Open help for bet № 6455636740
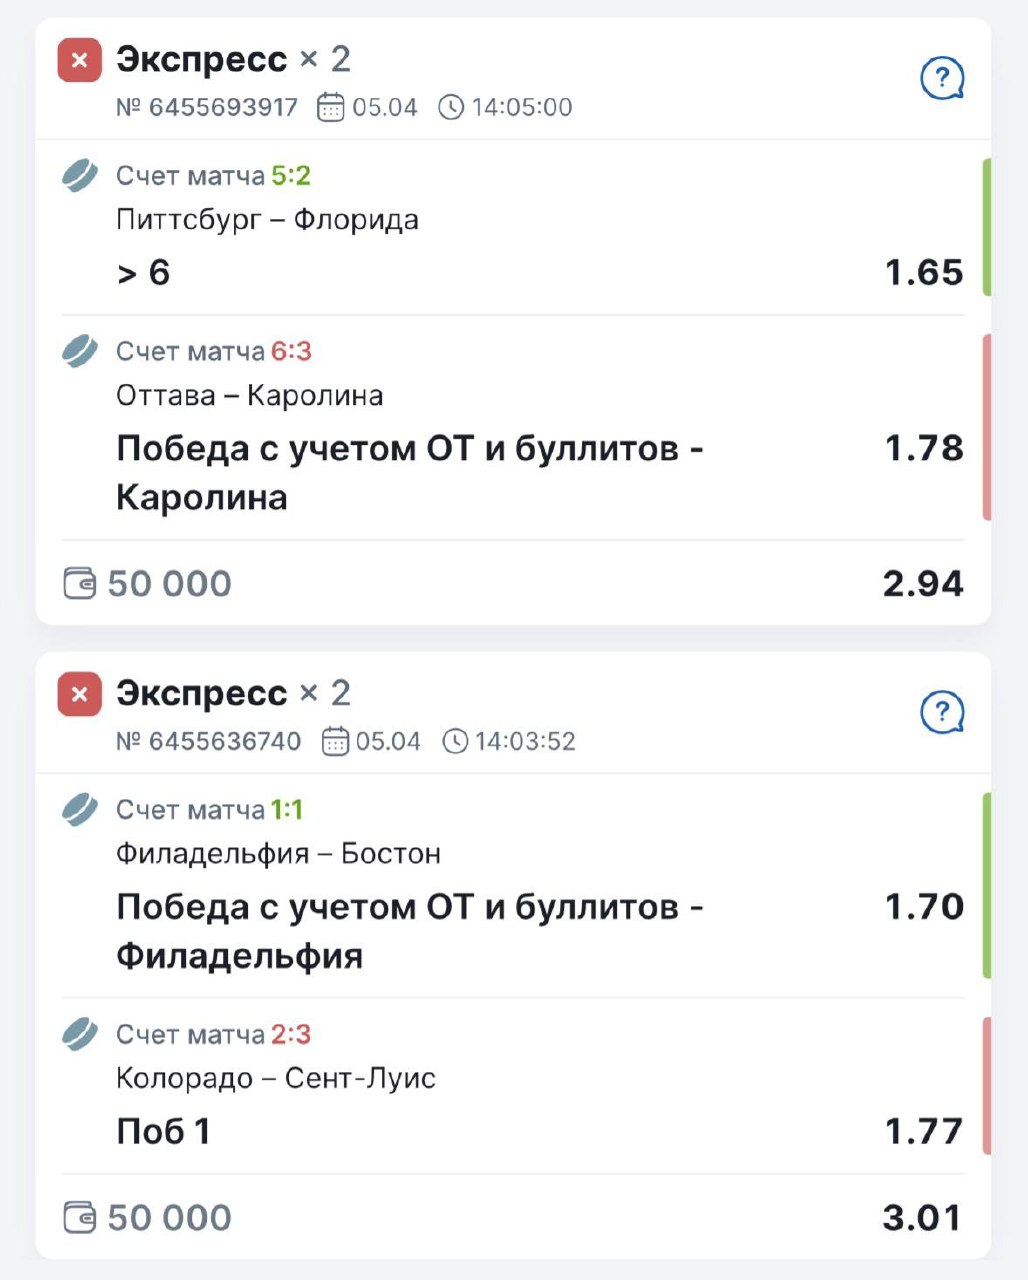The height and width of the screenshot is (1280, 1028). (x=941, y=712)
